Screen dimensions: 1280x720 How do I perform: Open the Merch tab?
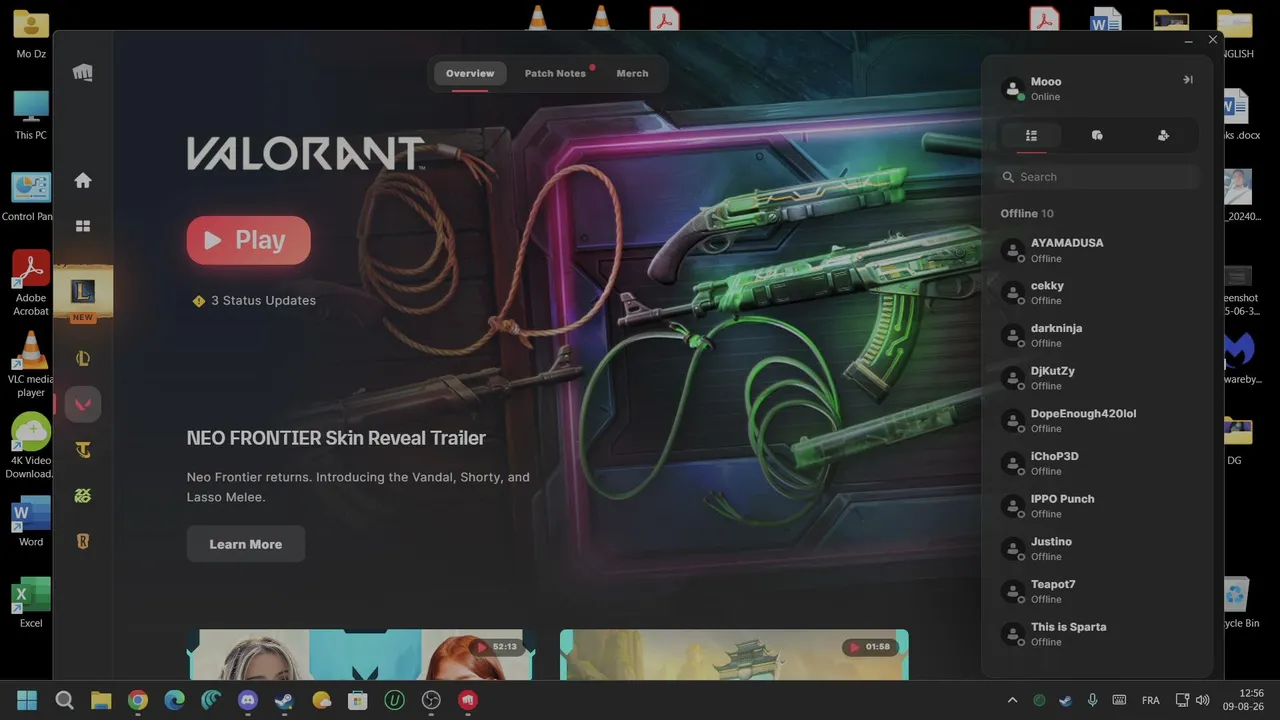coord(632,73)
